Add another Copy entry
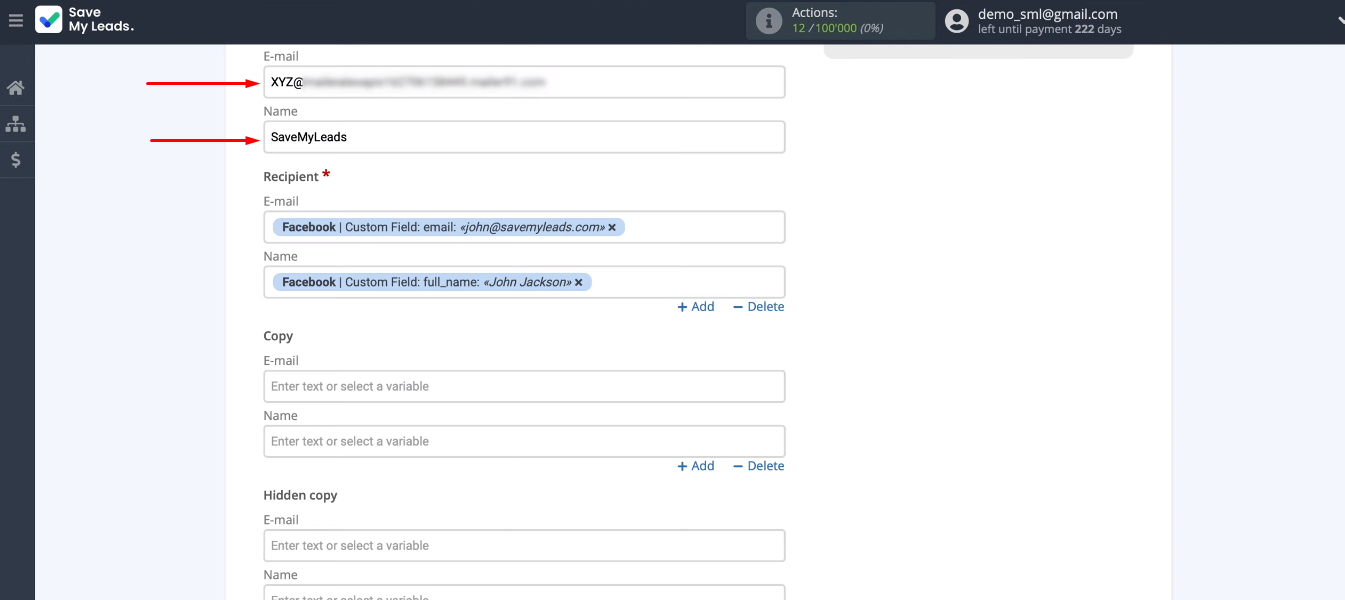This screenshot has width=1345, height=600. [696, 466]
